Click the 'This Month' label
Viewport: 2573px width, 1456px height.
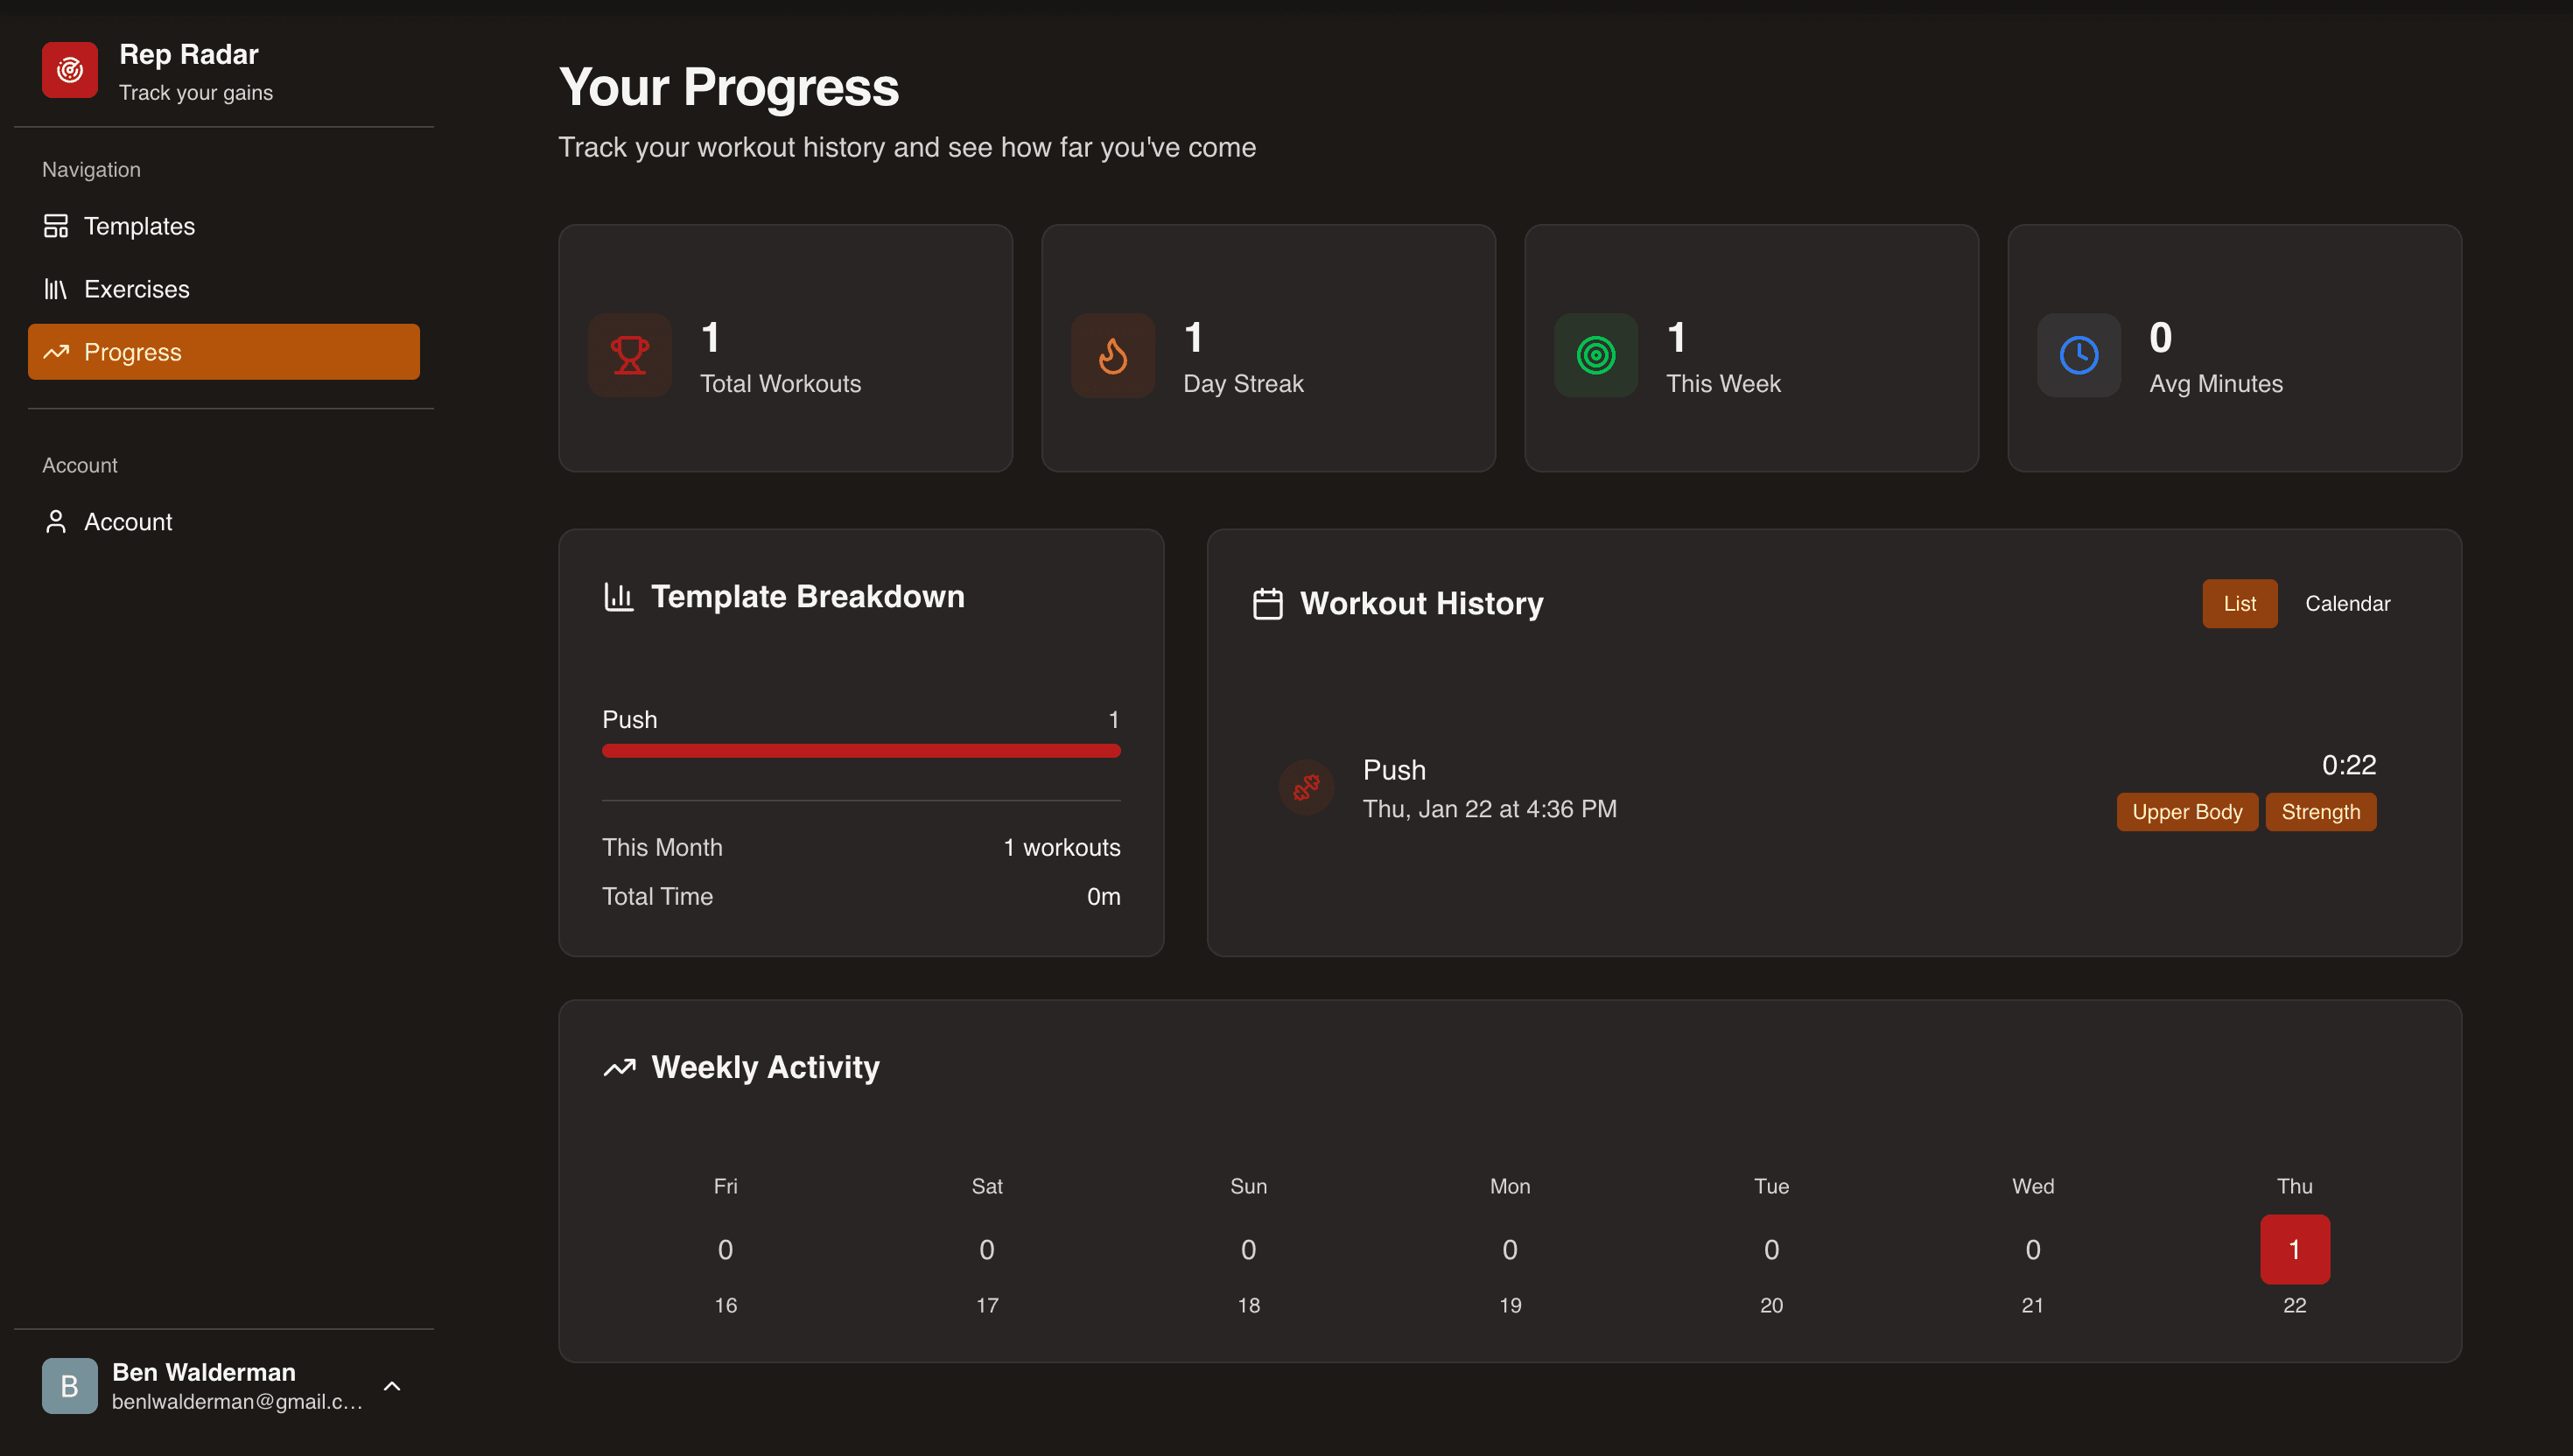[662, 848]
